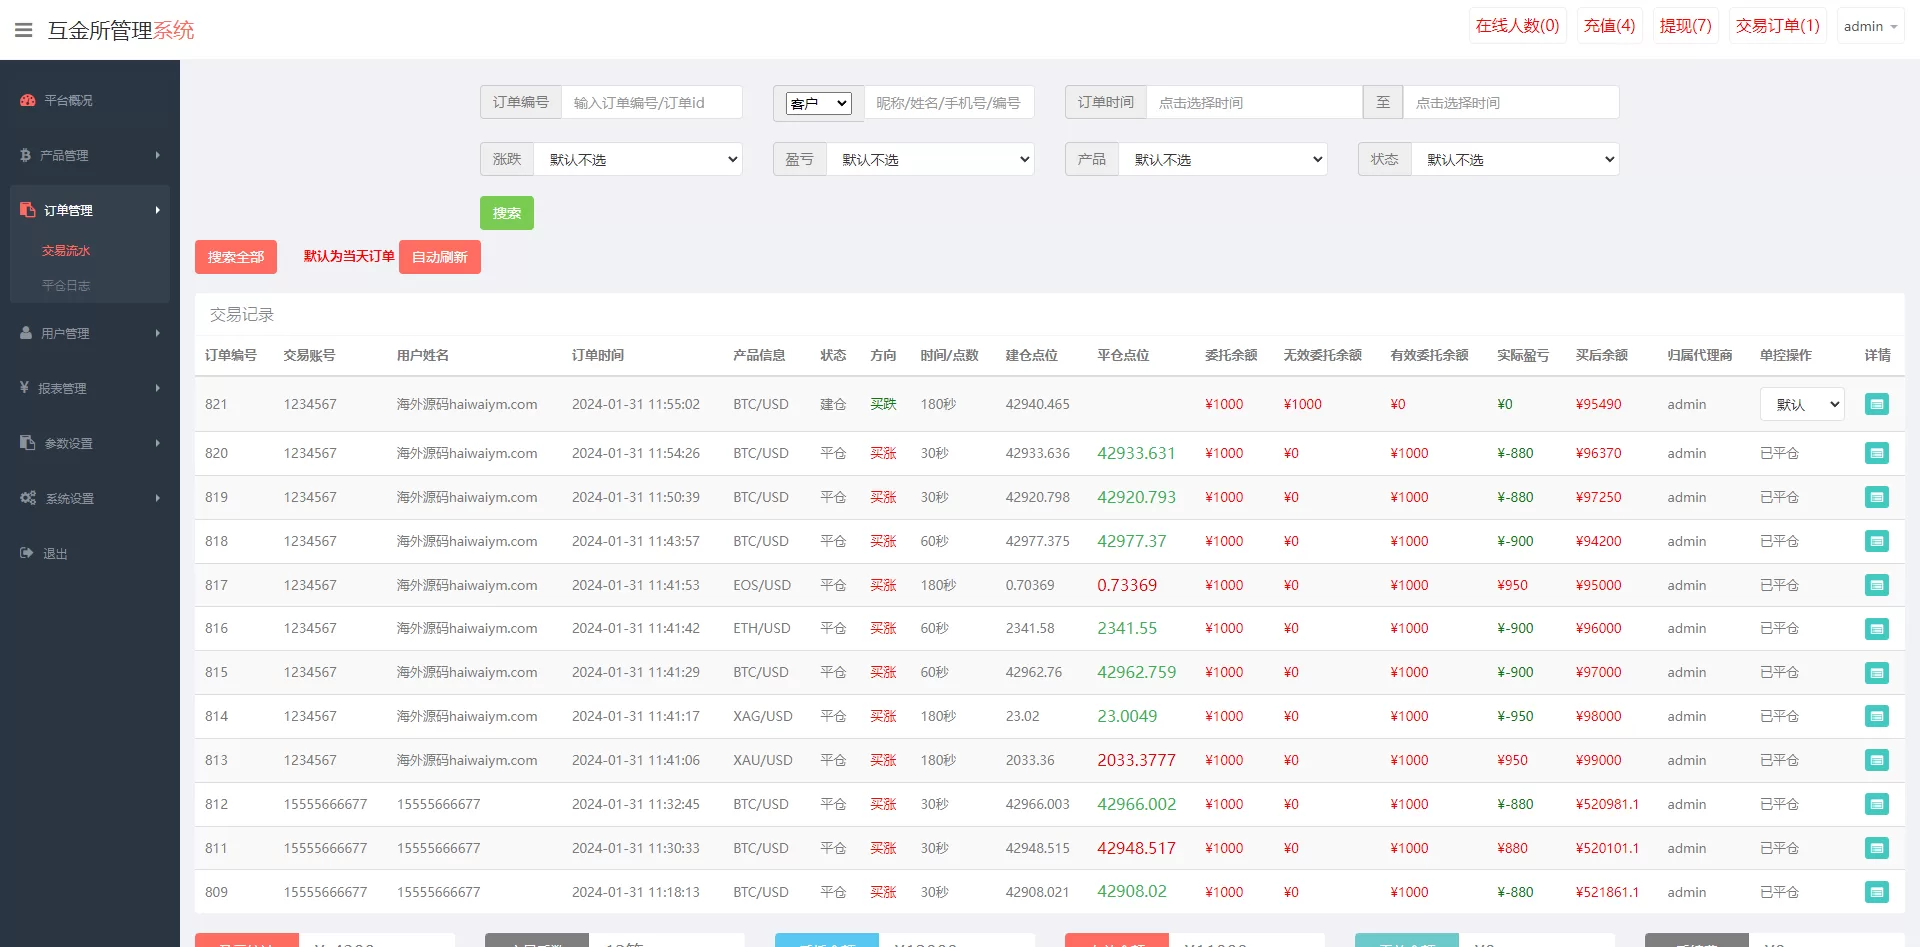The height and width of the screenshot is (947, 1920).
Task: Open the admin account dropdown
Action: point(1869,26)
